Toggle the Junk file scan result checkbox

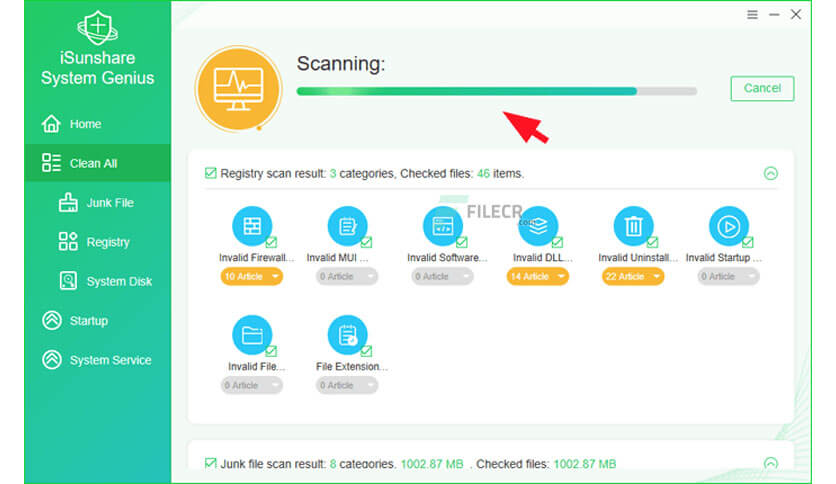(x=211, y=463)
